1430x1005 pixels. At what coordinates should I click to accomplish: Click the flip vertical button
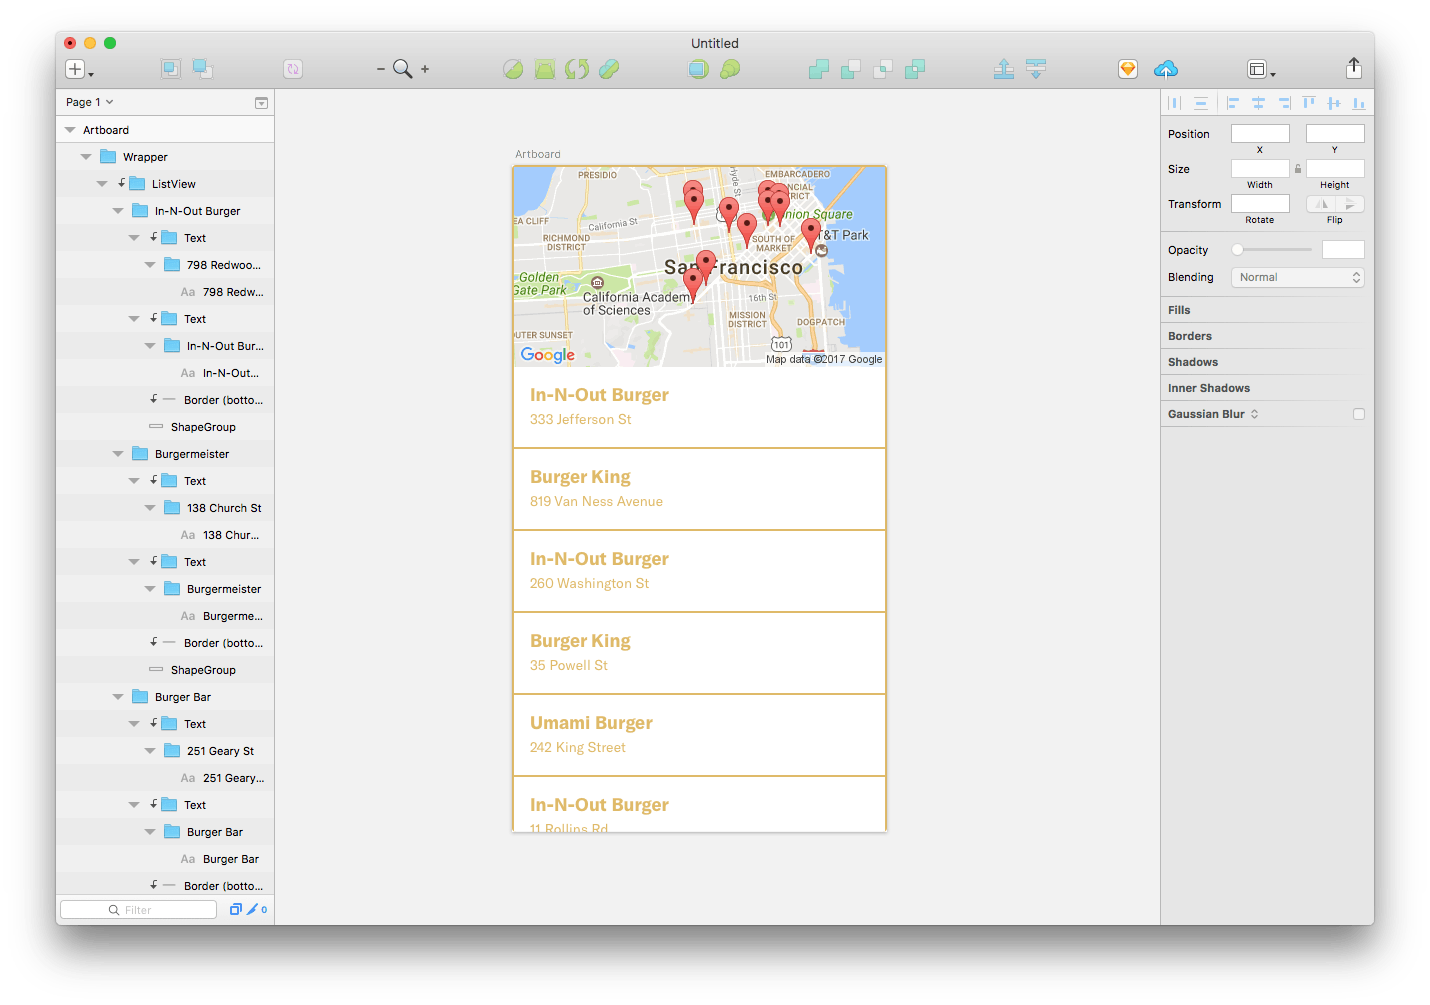click(x=1350, y=204)
